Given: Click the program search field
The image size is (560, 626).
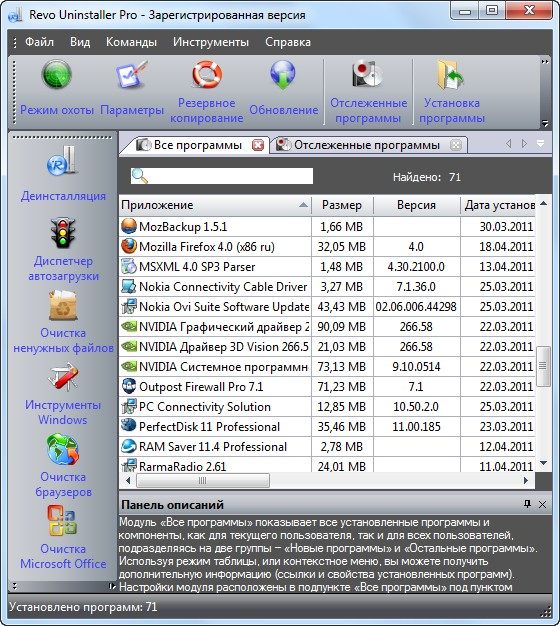Looking at the screenshot, I should point(222,176).
